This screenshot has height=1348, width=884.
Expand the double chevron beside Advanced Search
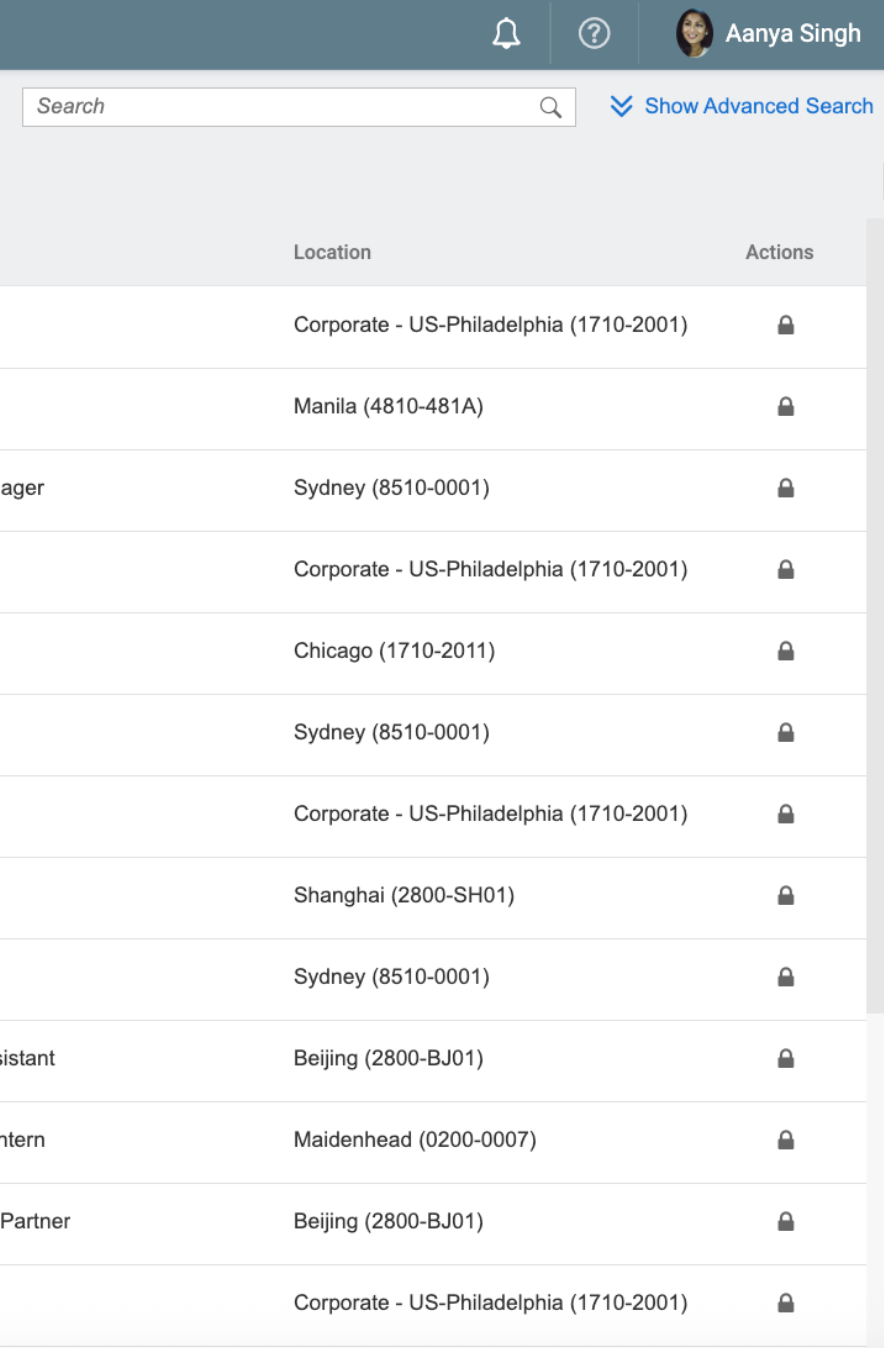point(621,107)
